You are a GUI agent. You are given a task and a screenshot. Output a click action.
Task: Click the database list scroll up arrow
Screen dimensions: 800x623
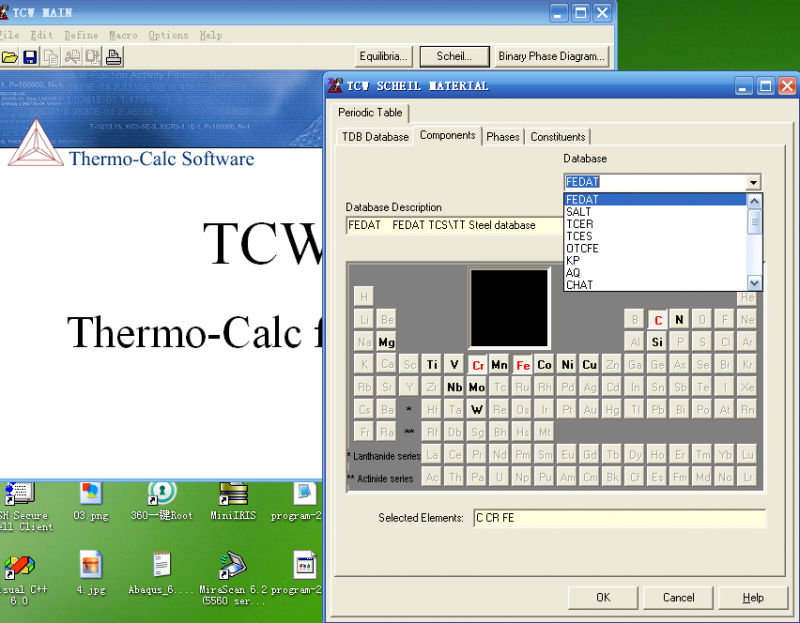point(754,201)
